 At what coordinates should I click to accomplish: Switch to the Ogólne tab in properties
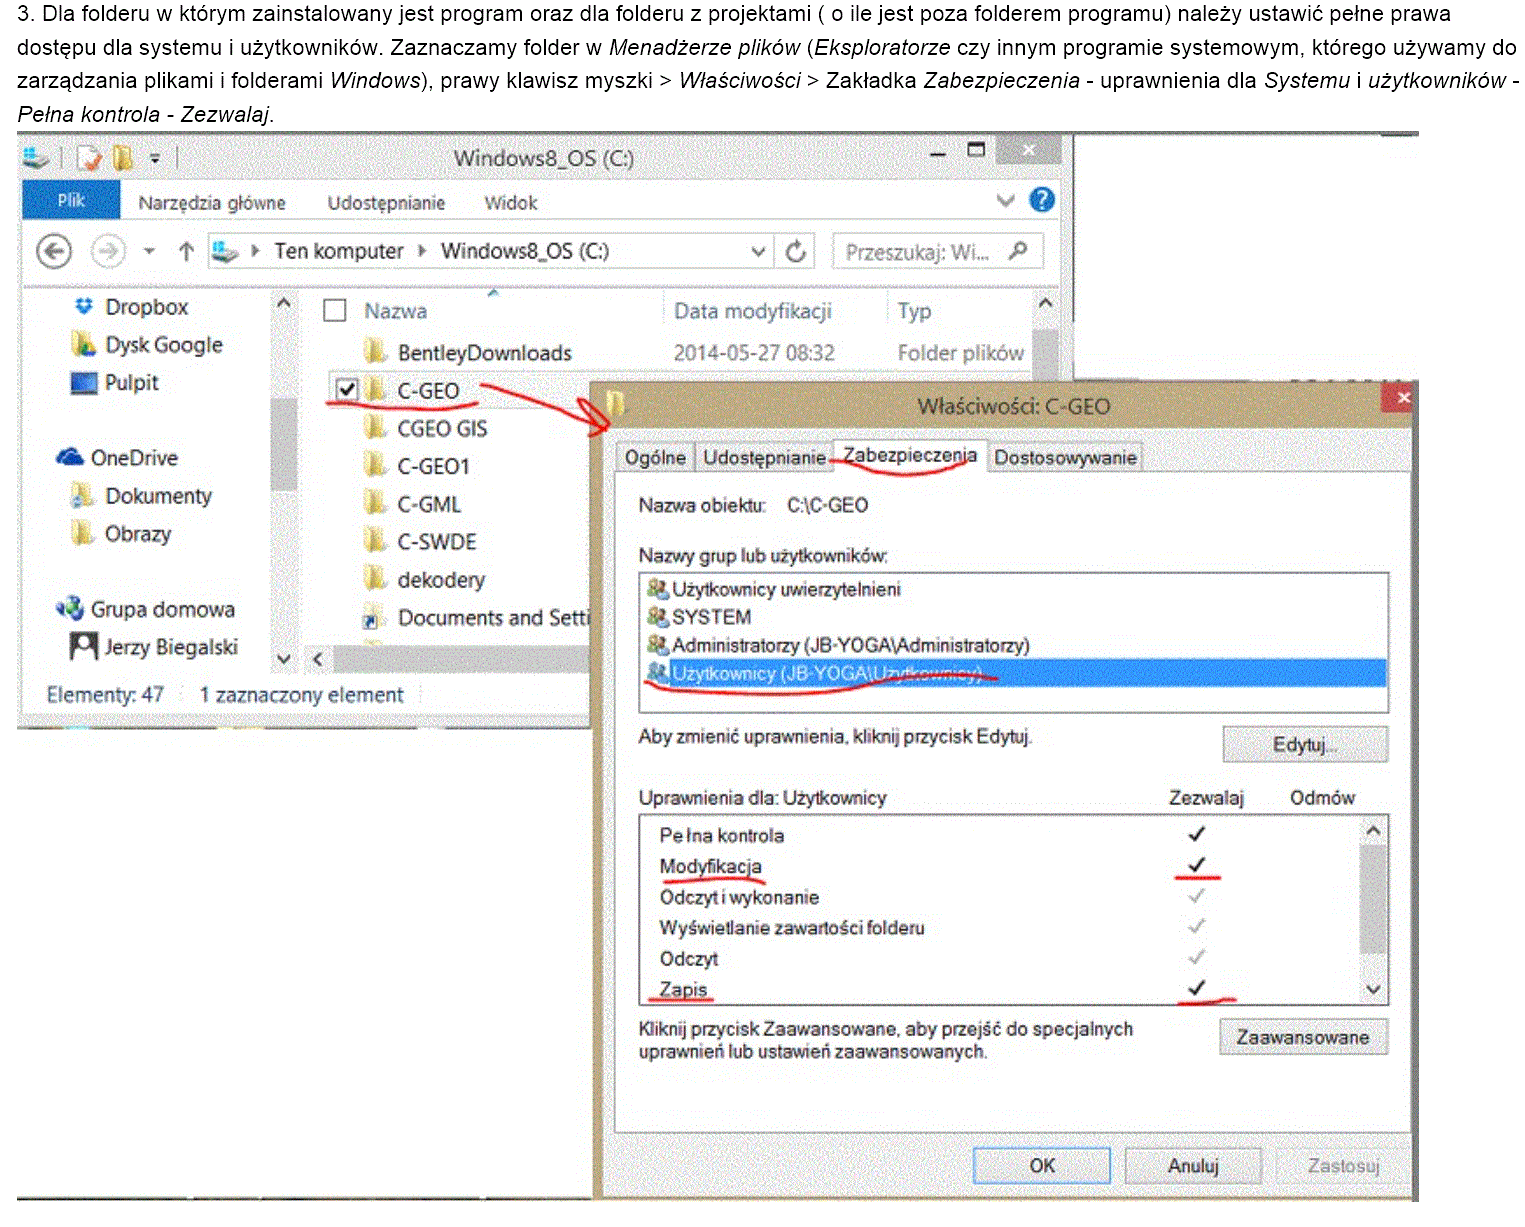click(655, 458)
